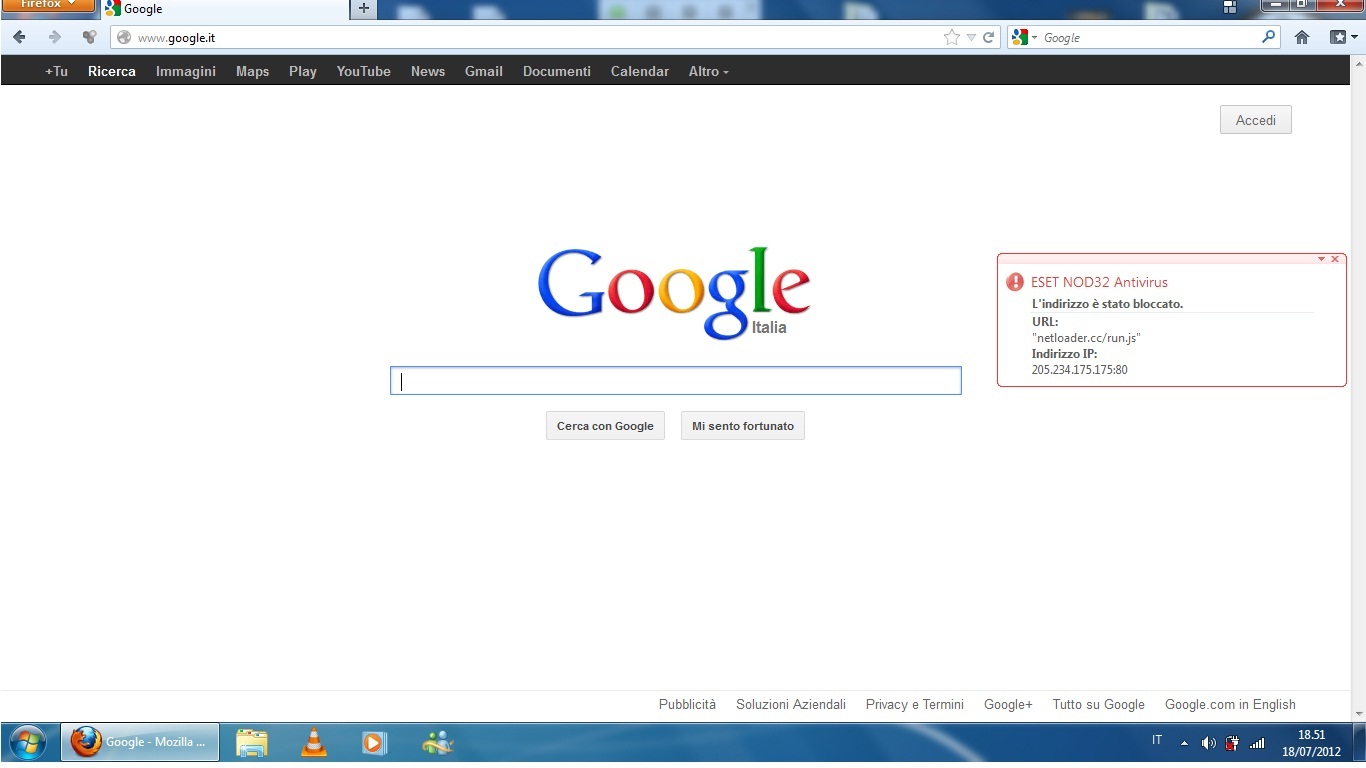1366x768 pixels.
Task: Open Gmail in Google bar
Action: click(x=484, y=71)
